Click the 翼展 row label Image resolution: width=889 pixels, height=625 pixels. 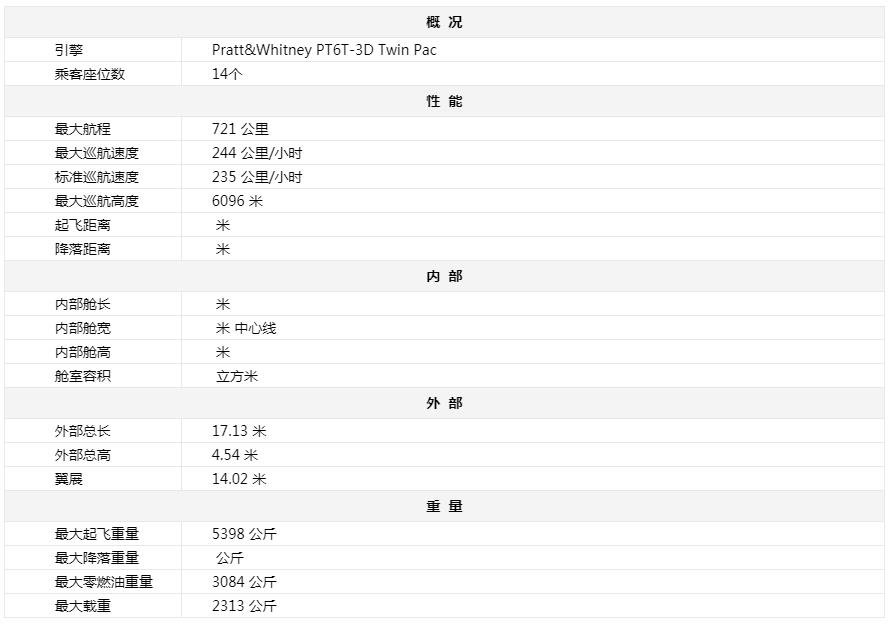coord(69,479)
